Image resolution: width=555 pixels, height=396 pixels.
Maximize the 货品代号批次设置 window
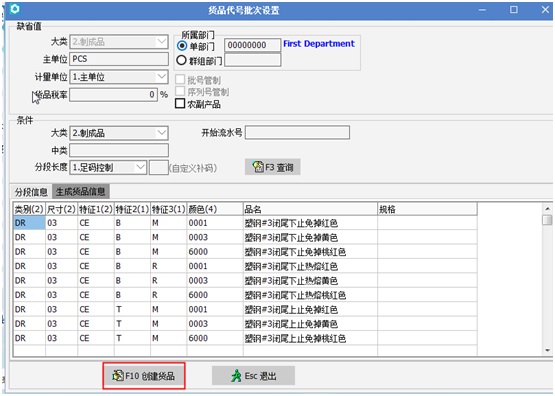click(x=514, y=10)
